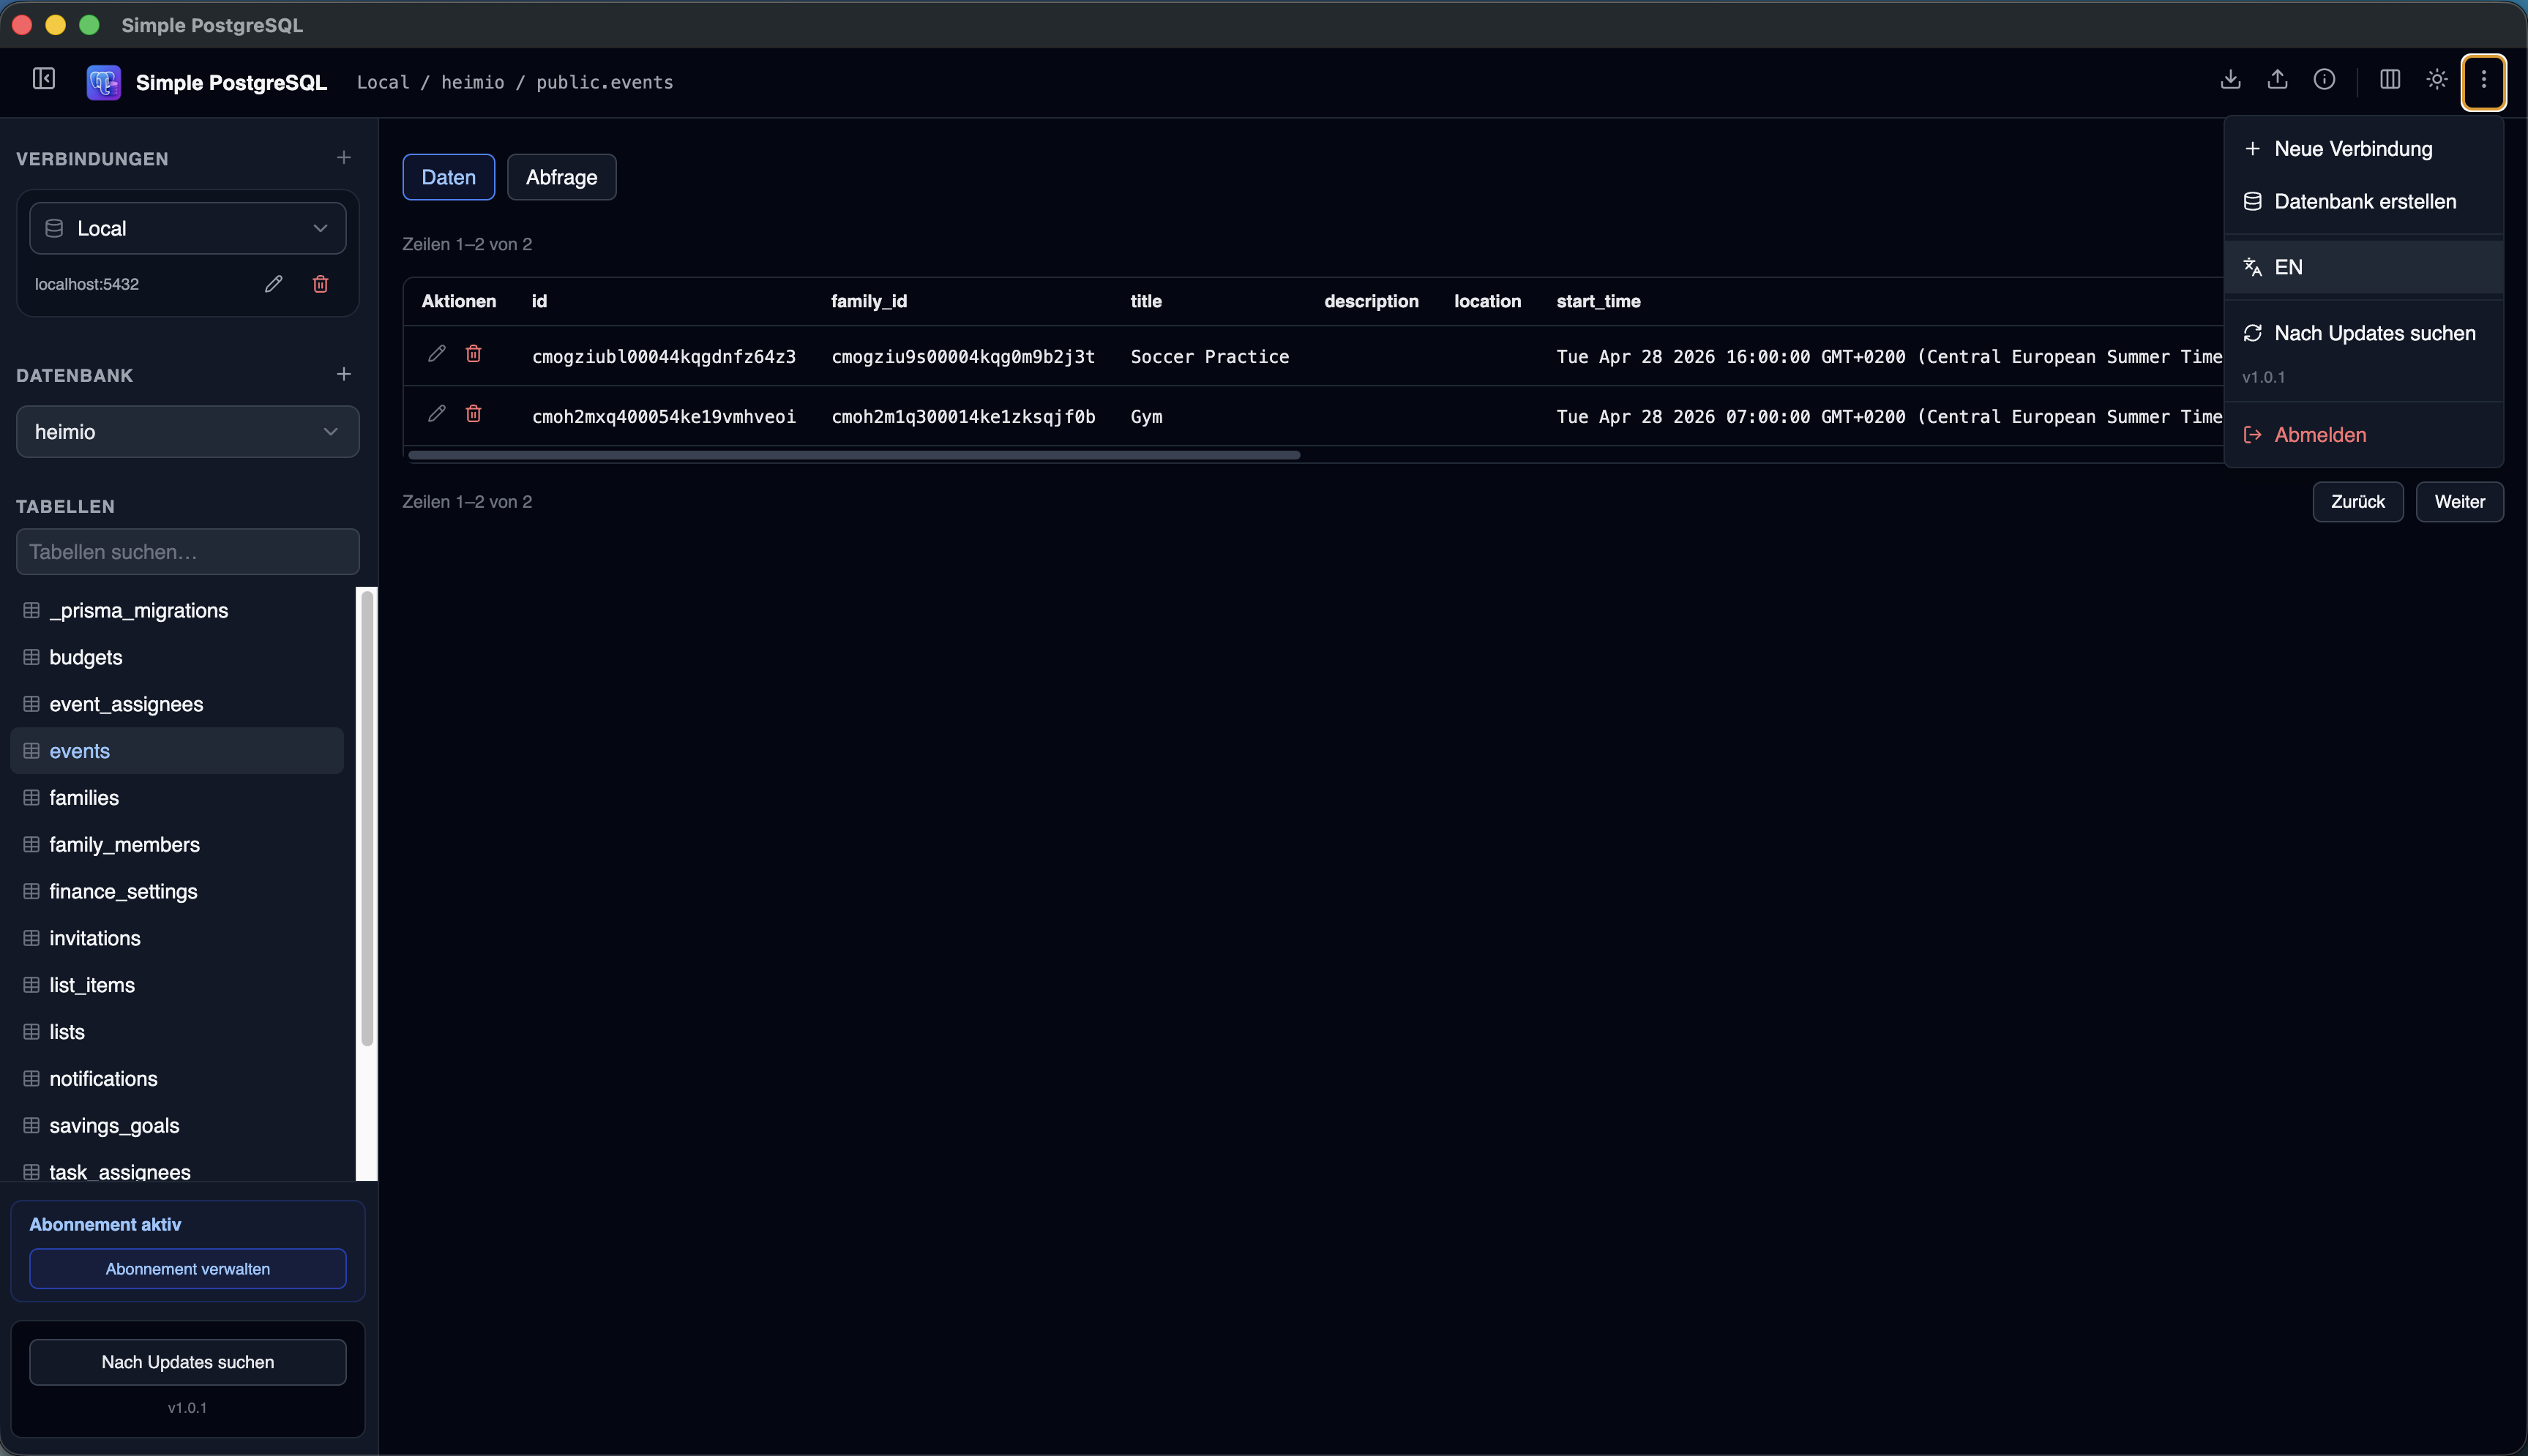Viewport: 2528px width, 1456px height.
Task: Click the id column header
Action: click(539, 301)
